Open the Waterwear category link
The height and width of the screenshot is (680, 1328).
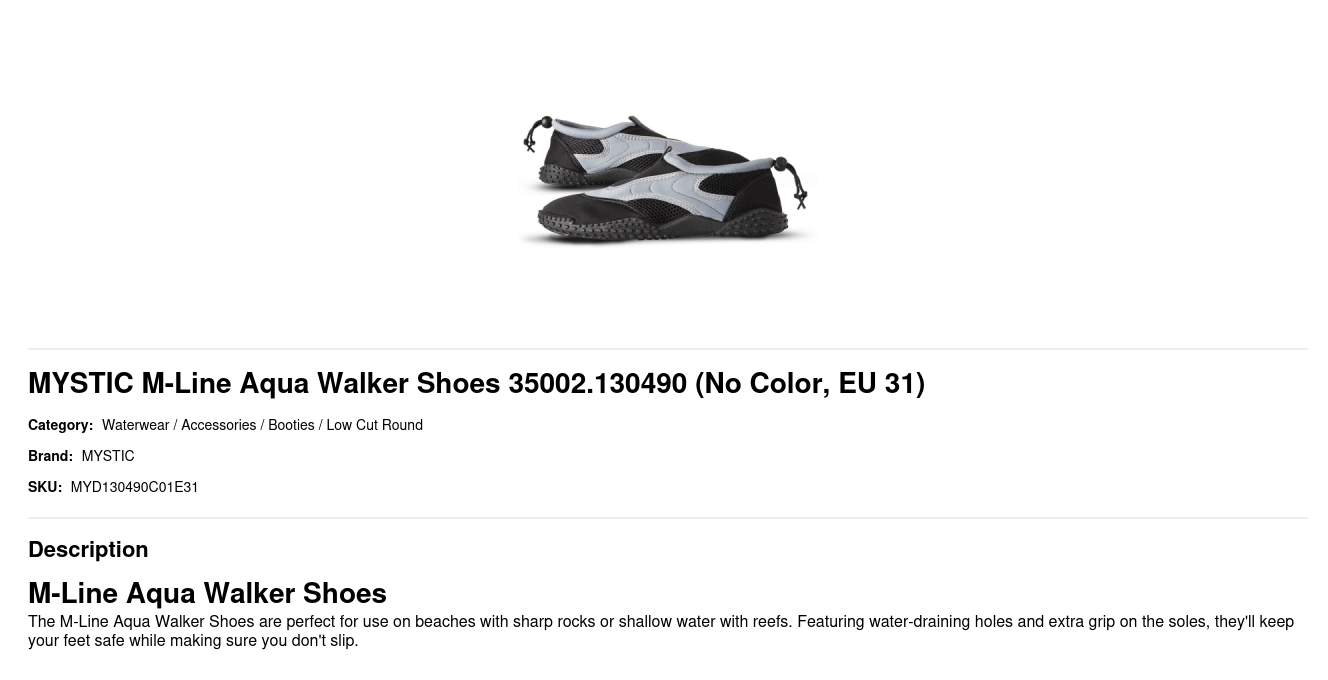click(x=135, y=425)
